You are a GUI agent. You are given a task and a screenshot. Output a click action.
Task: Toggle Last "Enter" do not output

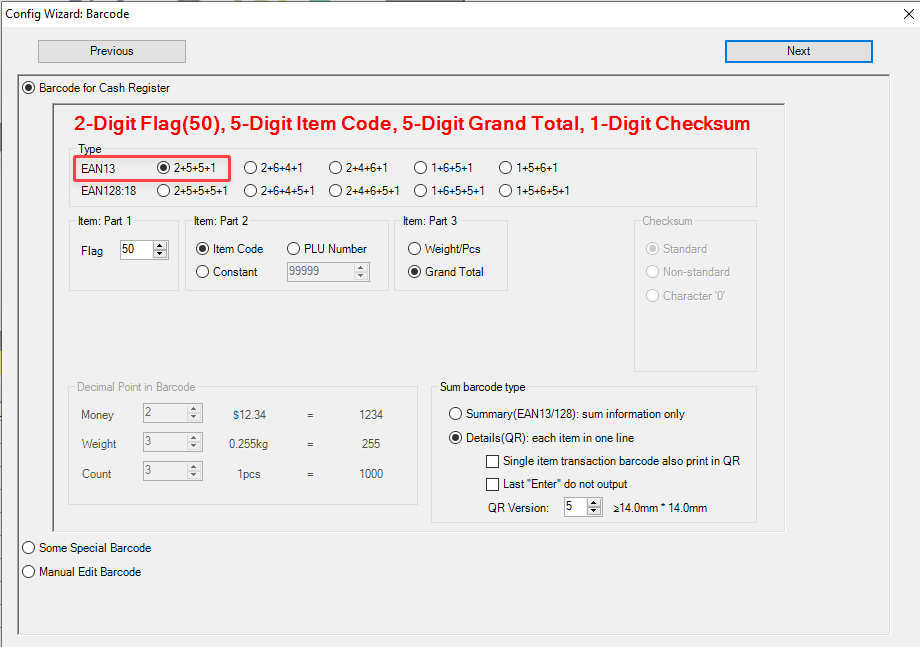557,484
